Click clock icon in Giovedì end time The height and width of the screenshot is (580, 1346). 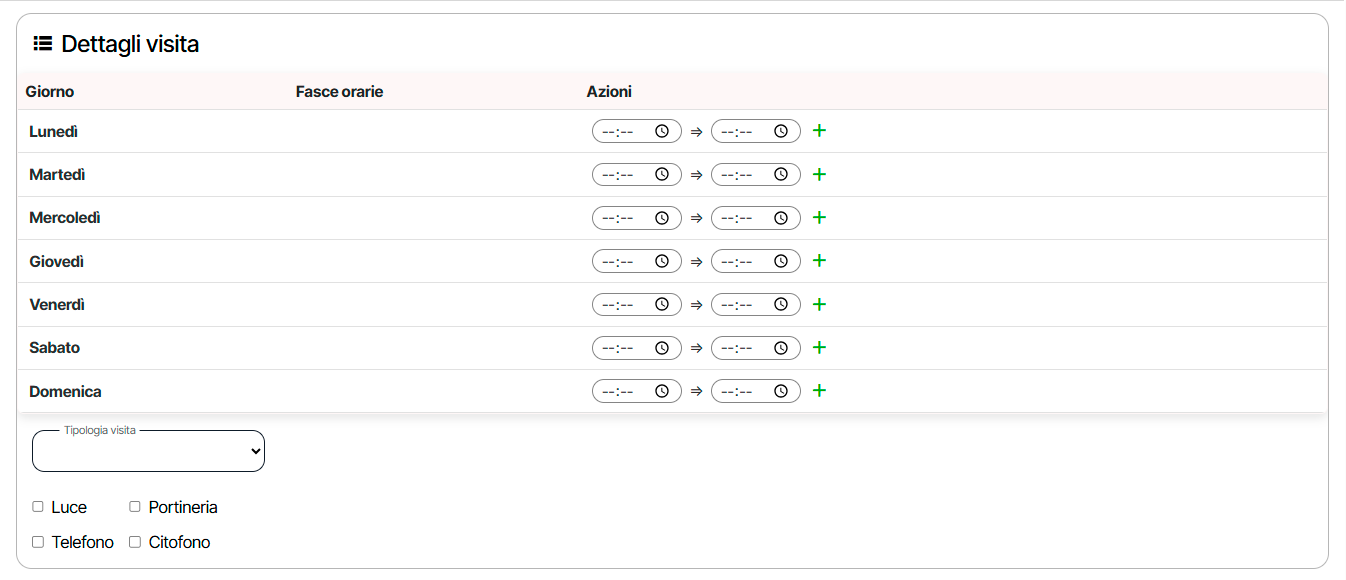point(781,261)
